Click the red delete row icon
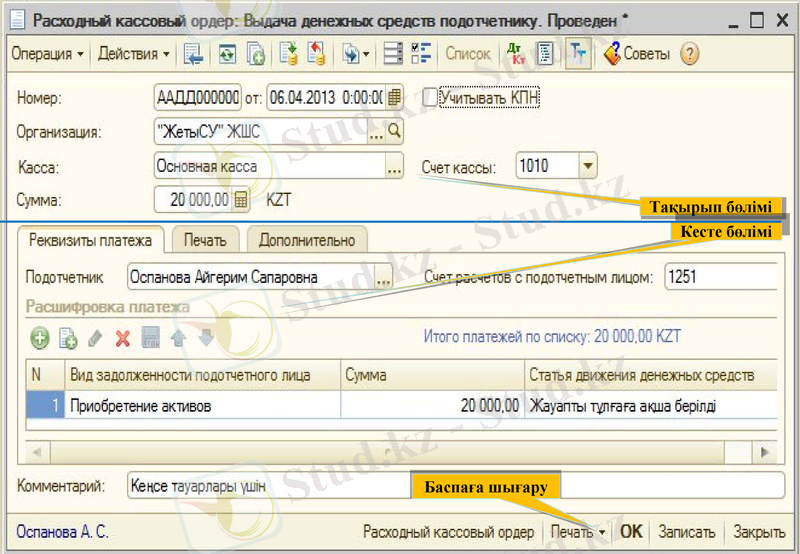 [123, 338]
